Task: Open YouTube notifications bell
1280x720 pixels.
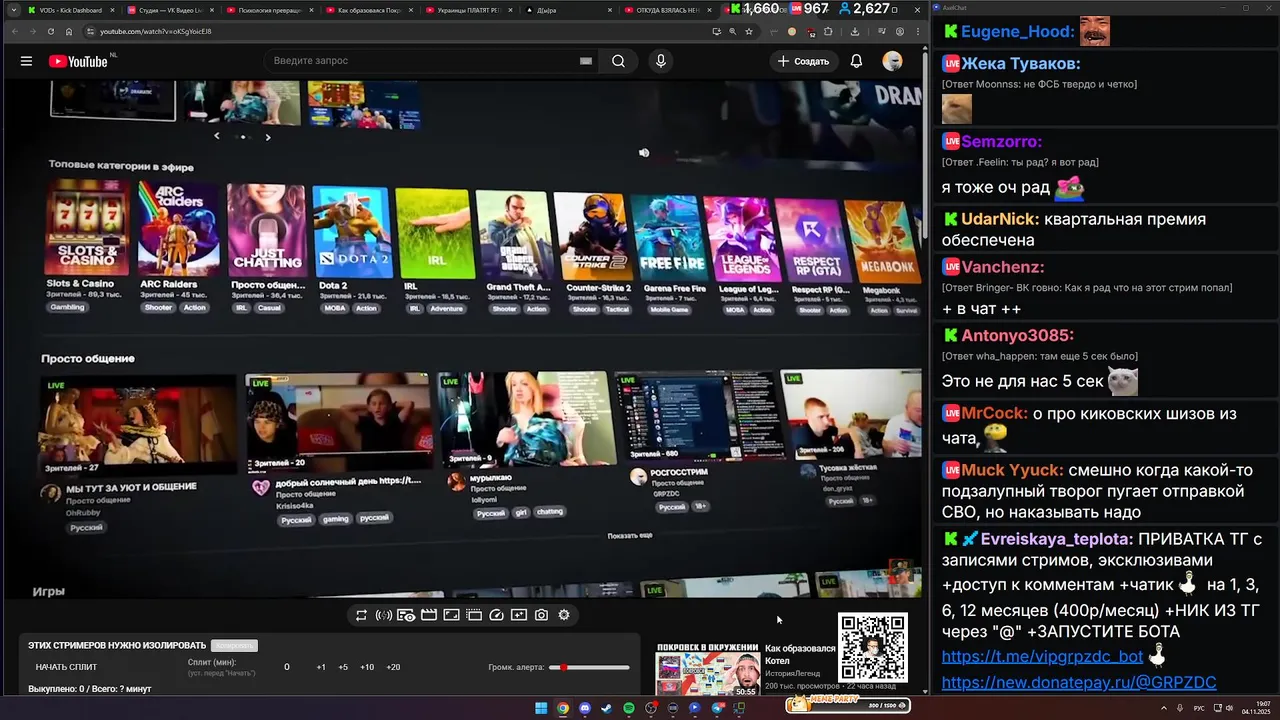Action: coord(856,61)
